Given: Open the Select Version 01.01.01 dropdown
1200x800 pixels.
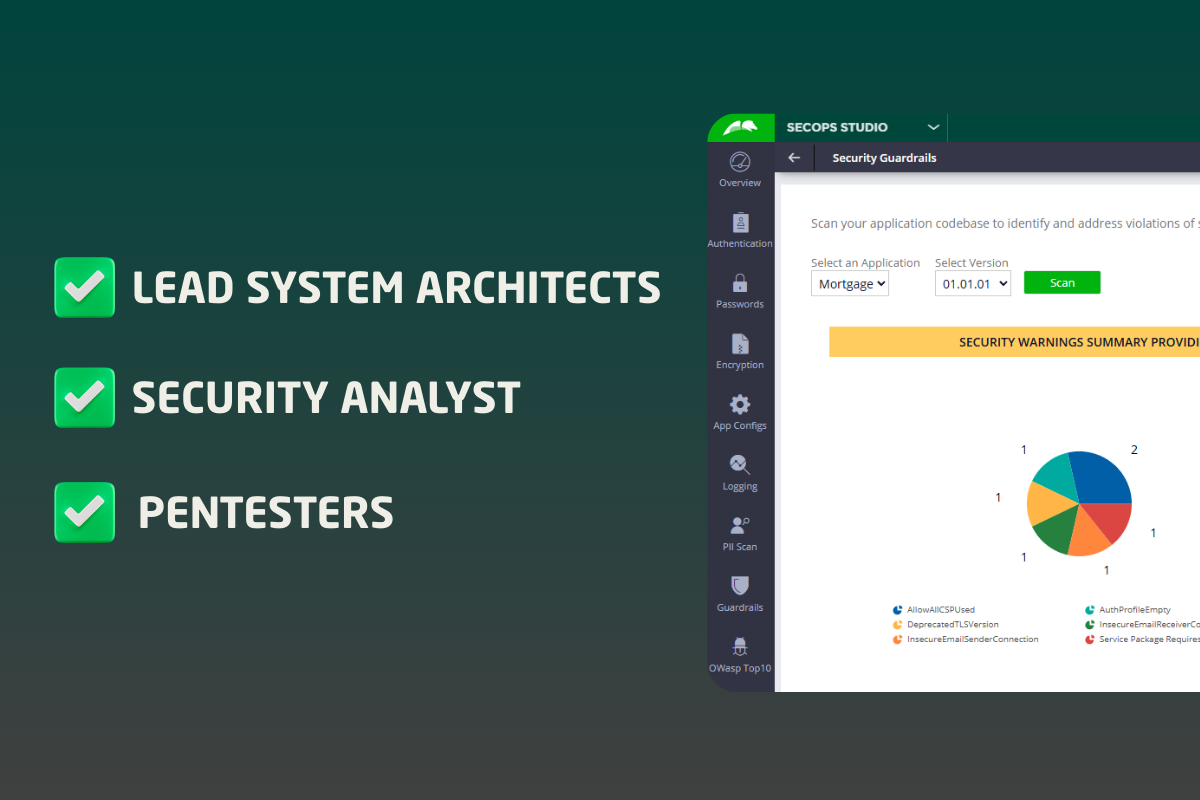Looking at the screenshot, I should 973,284.
